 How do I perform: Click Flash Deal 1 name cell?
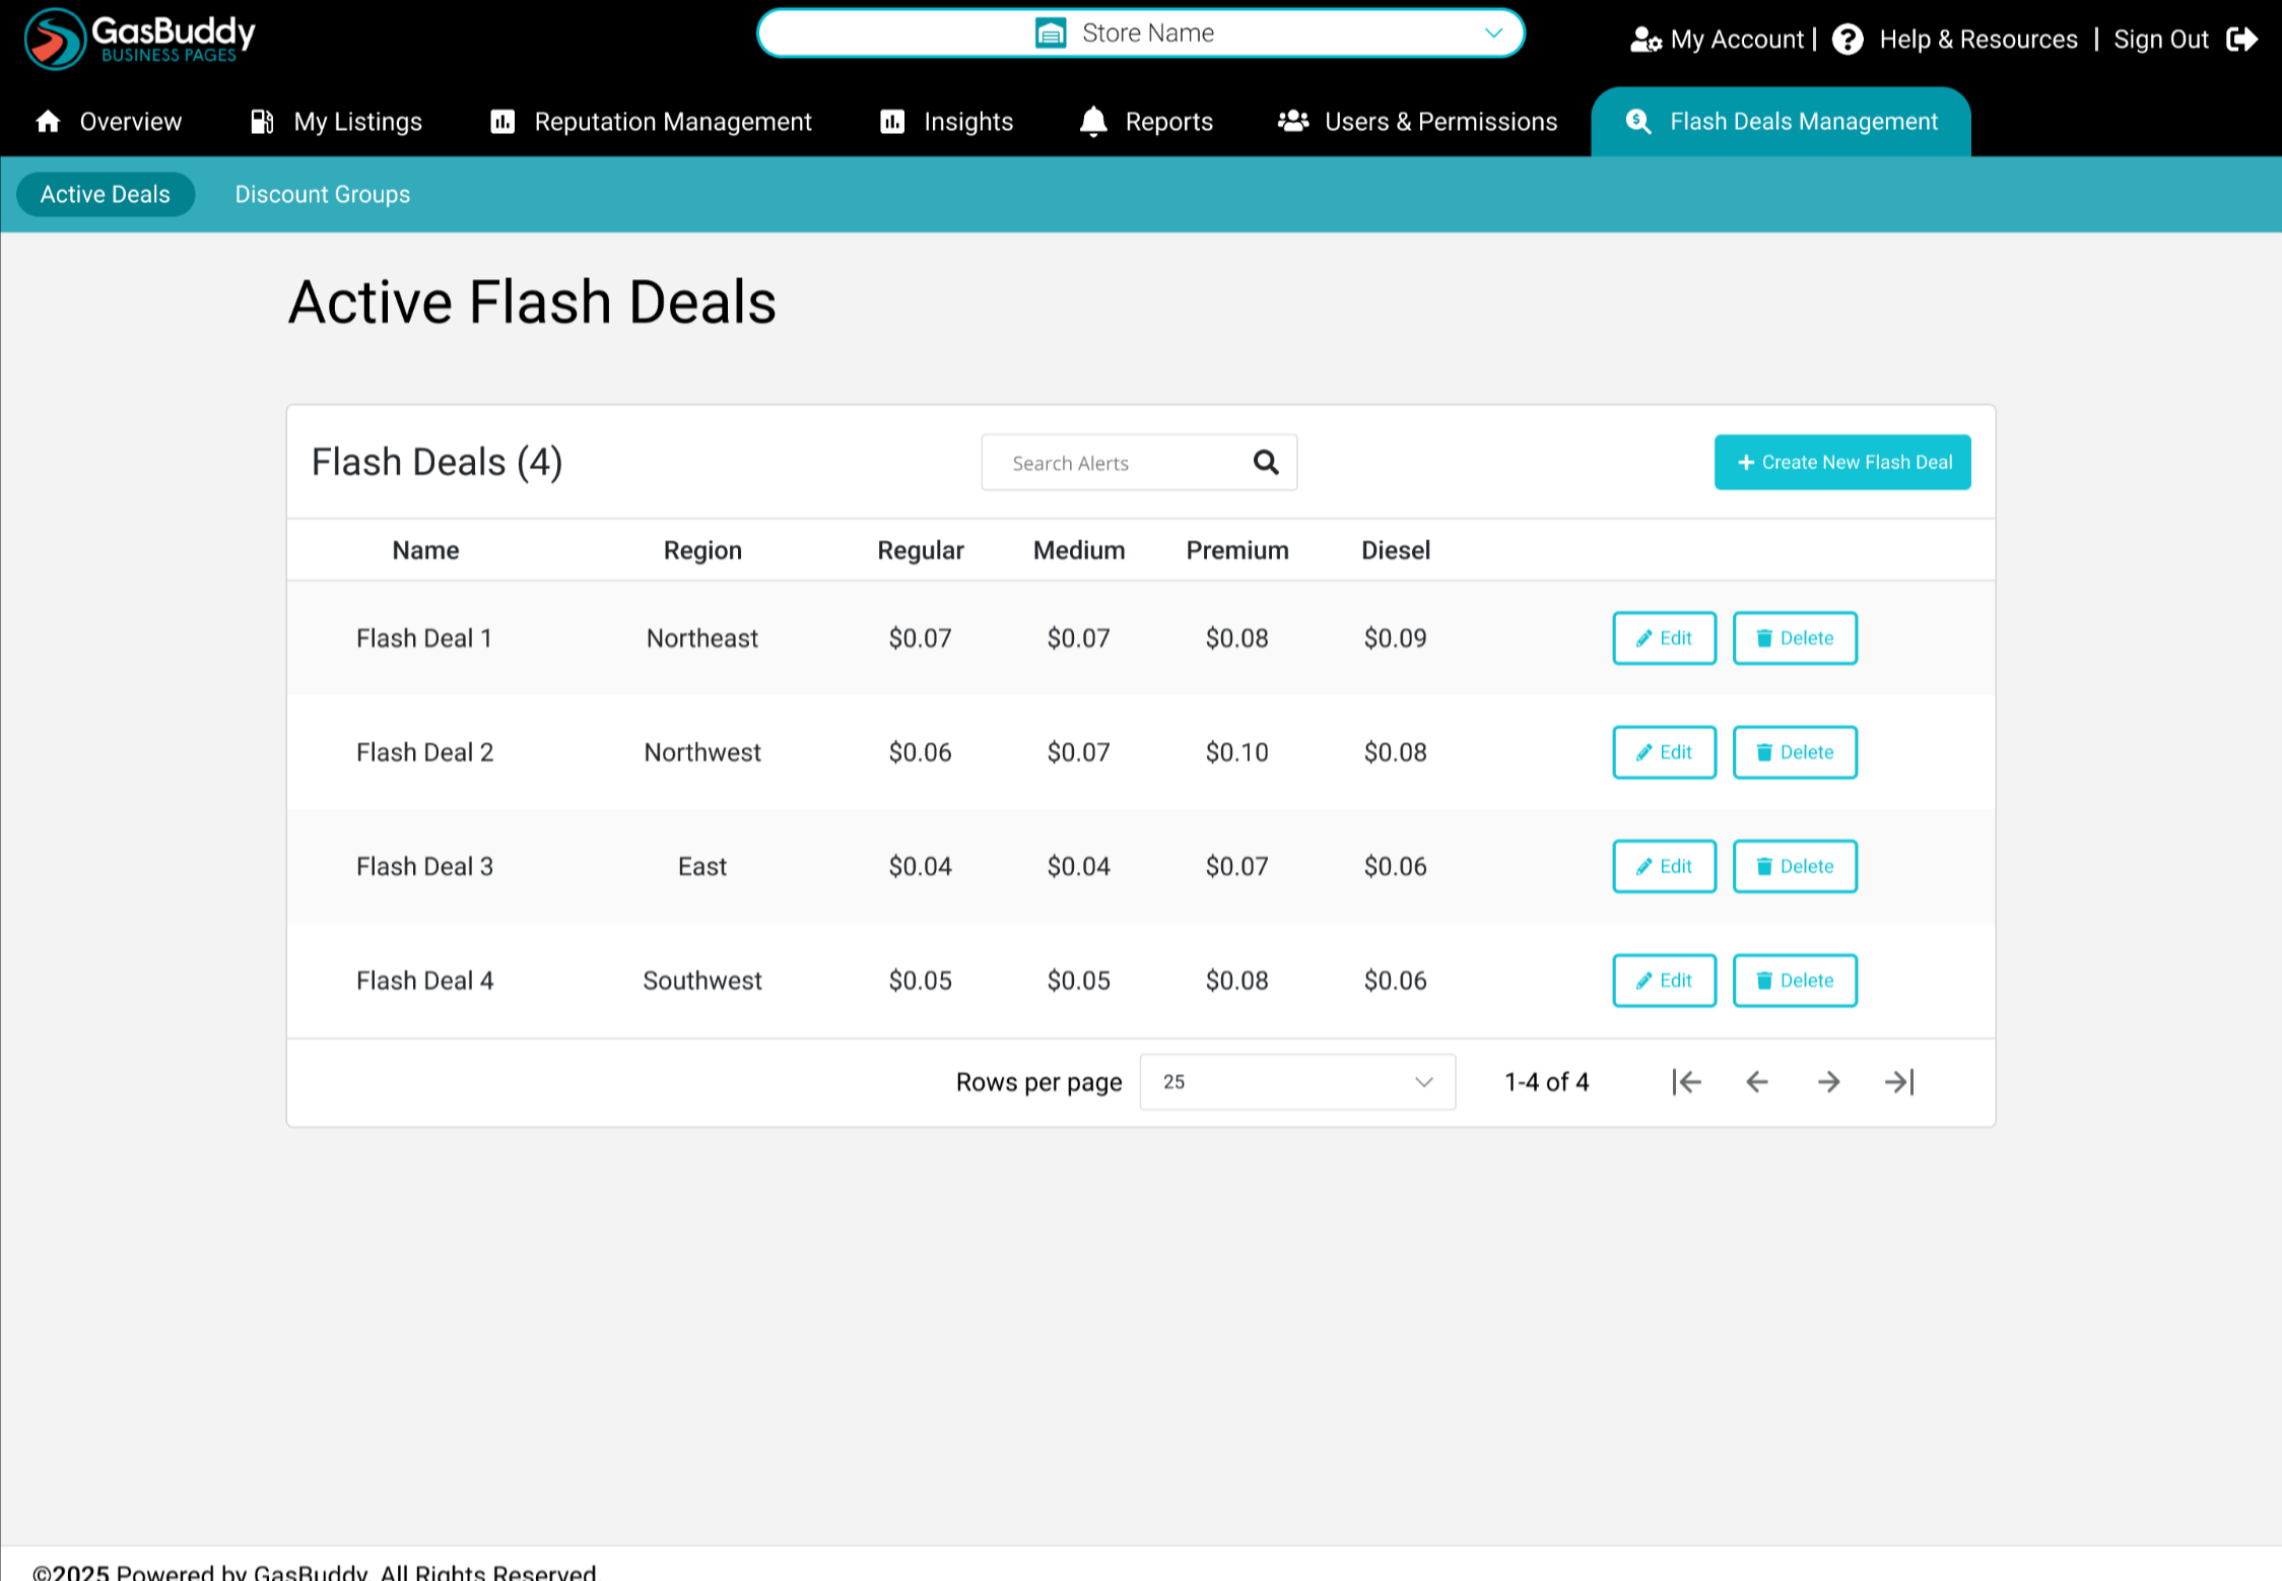click(424, 638)
